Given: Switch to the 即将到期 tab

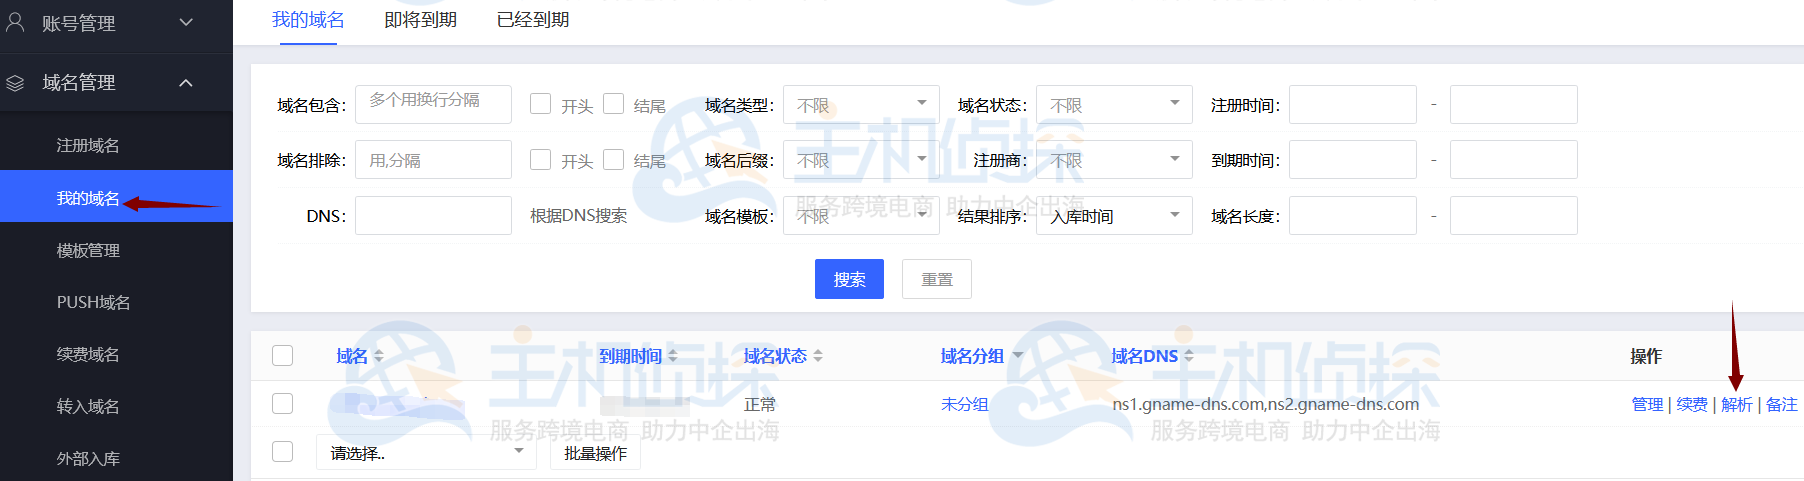Looking at the screenshot, I should tap(420, 20).
